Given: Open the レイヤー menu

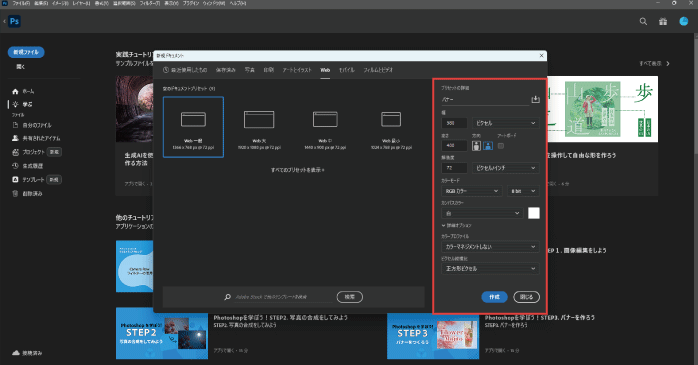Looking at the screenshot, I should click(81, 3).
